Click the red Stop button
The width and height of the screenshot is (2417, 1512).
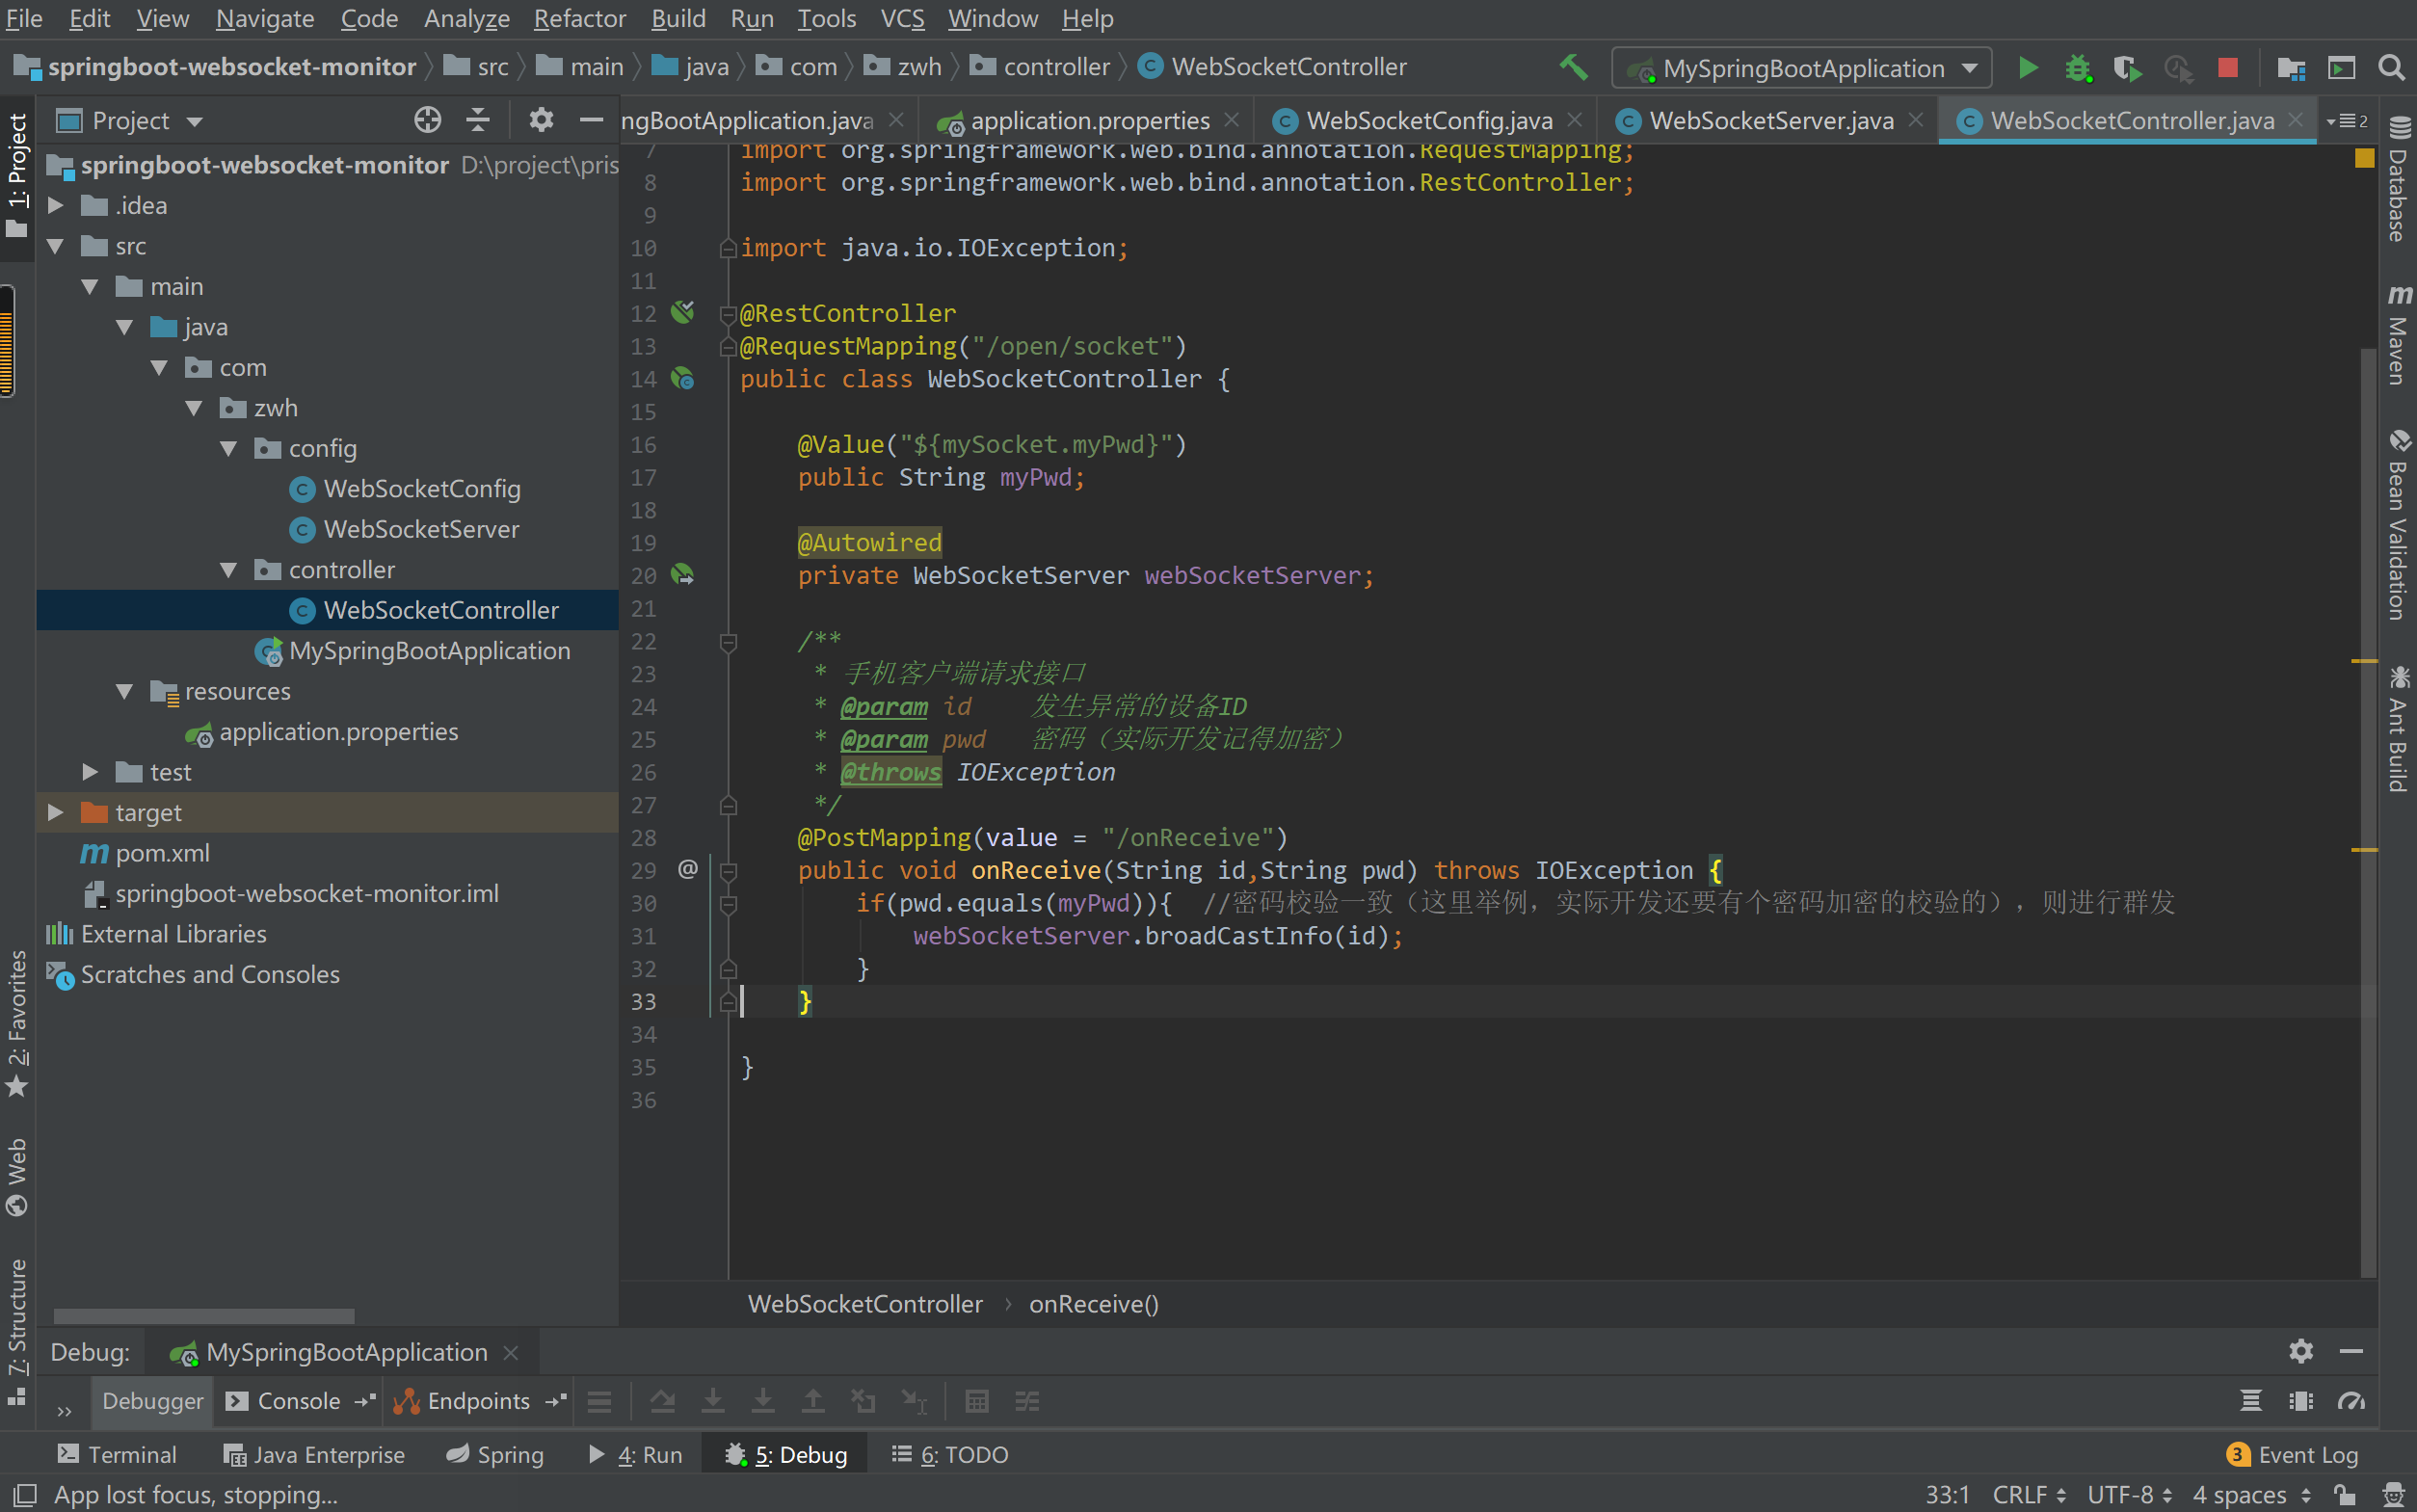pyautogui.click(x=2227, y=68)
